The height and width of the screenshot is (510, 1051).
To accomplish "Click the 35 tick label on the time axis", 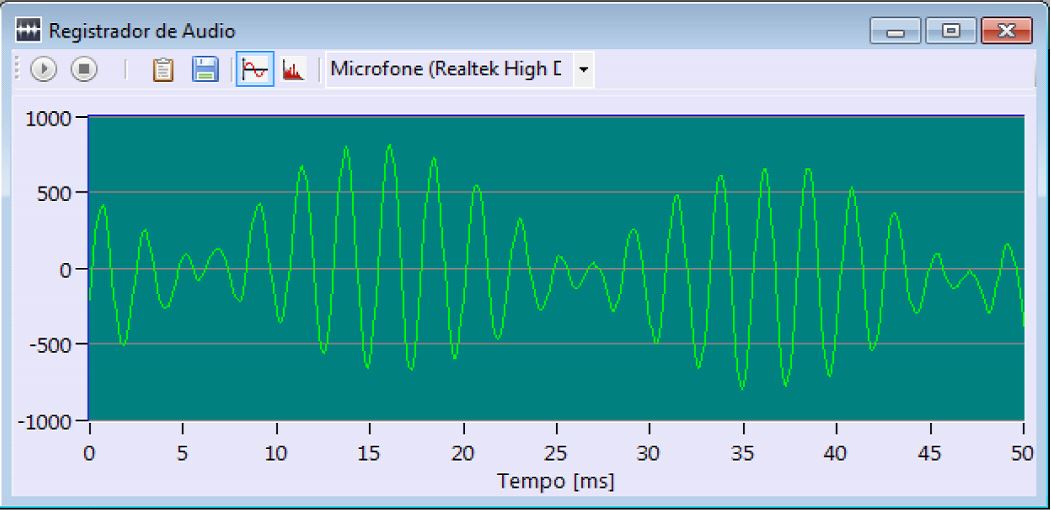I will pyautogui.click(x=743, y=454).
